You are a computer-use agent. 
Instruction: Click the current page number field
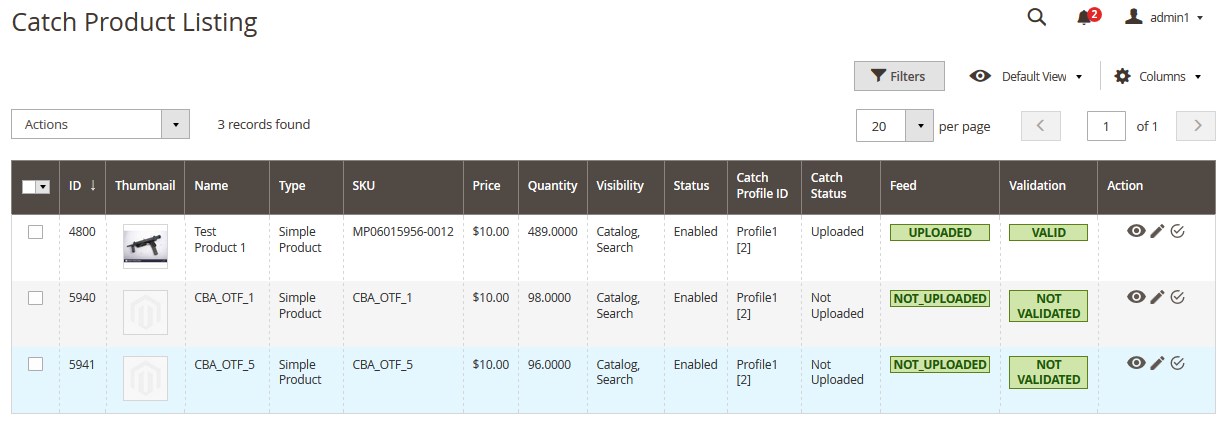[1106, 126]
